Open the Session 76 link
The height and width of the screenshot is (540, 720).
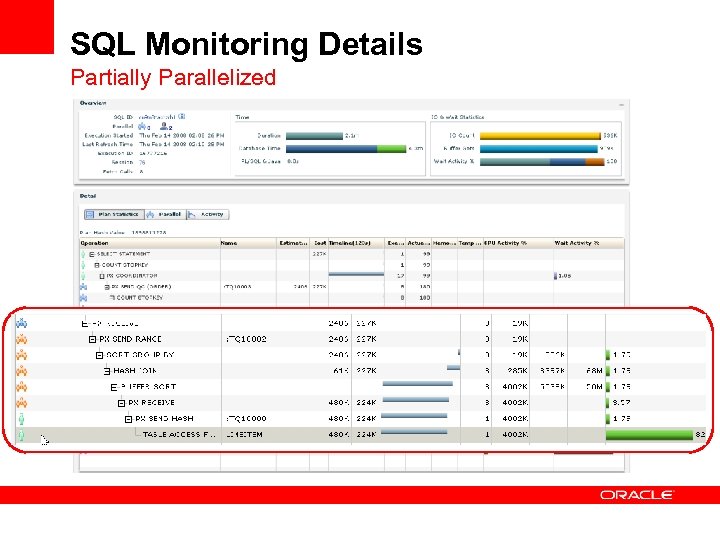click(x=142, y=162)
